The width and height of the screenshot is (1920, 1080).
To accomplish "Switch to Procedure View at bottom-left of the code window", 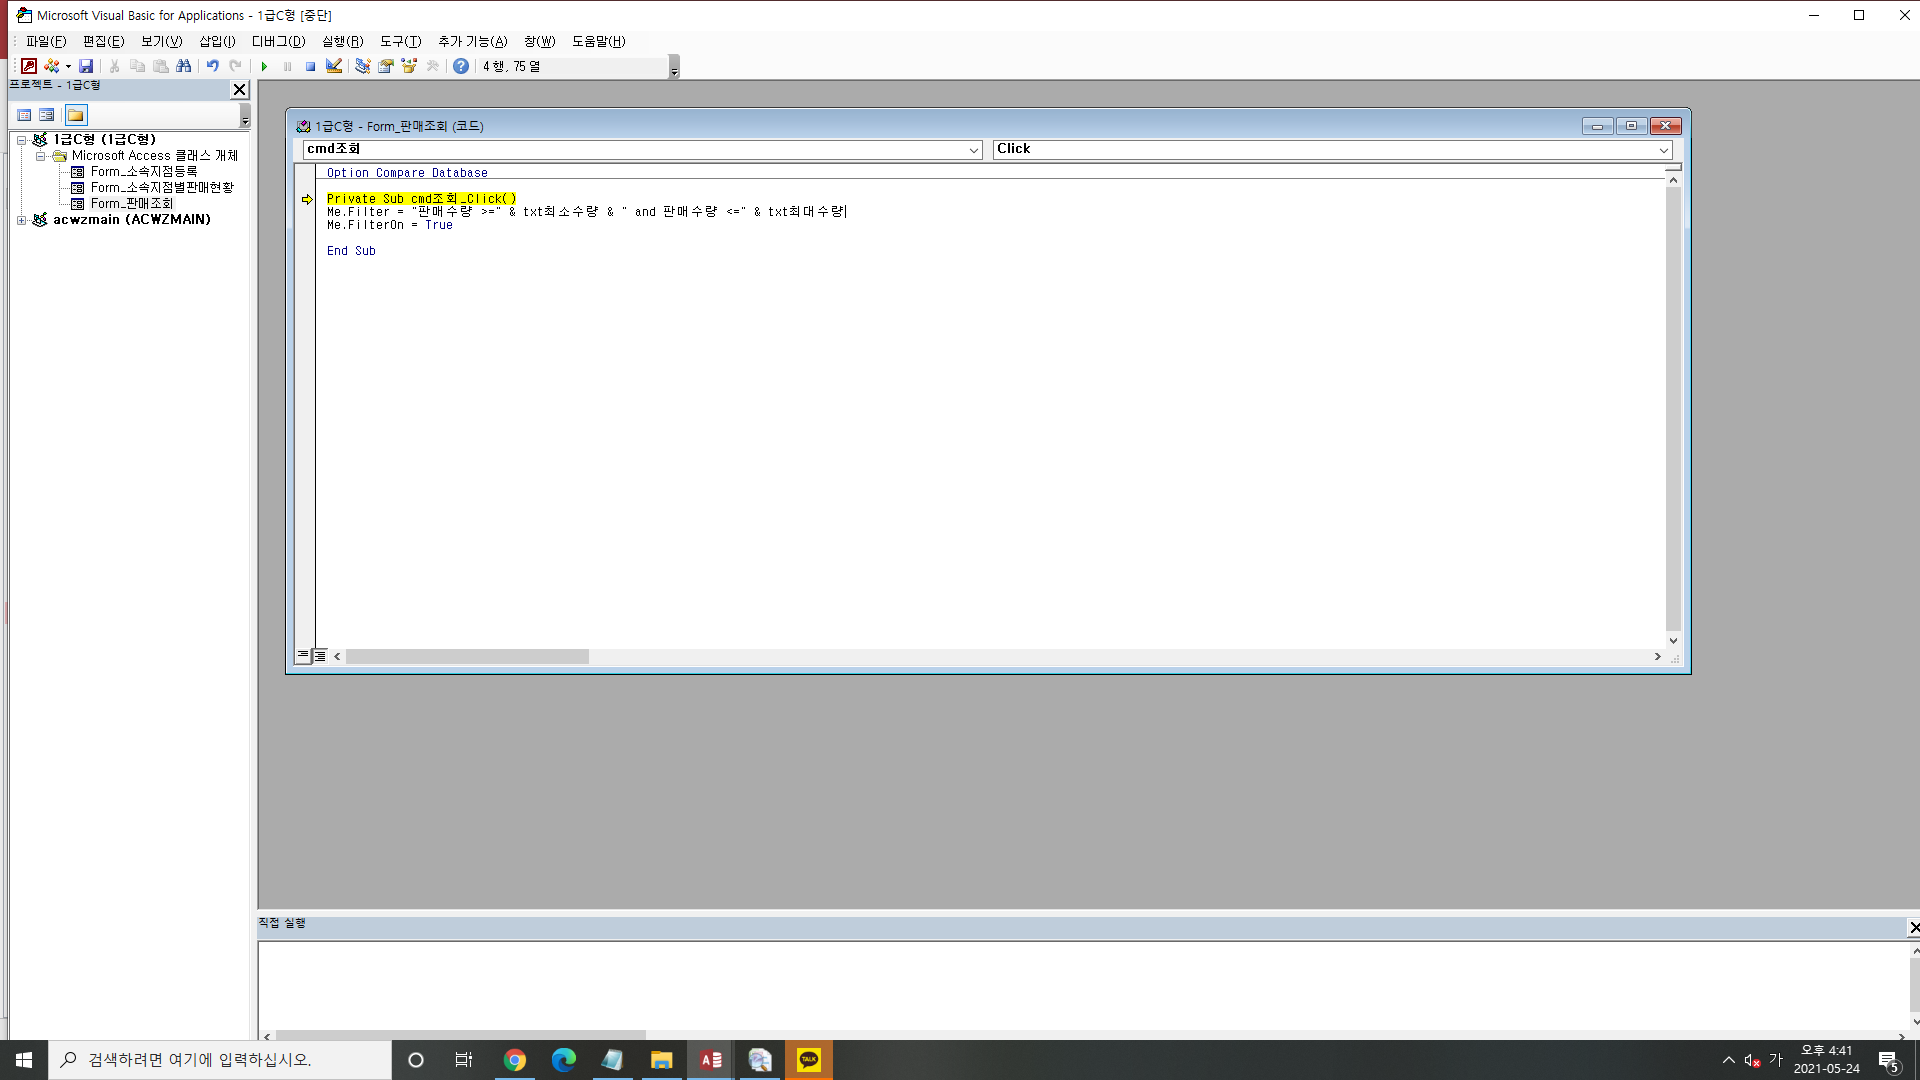I will [303, 656].
